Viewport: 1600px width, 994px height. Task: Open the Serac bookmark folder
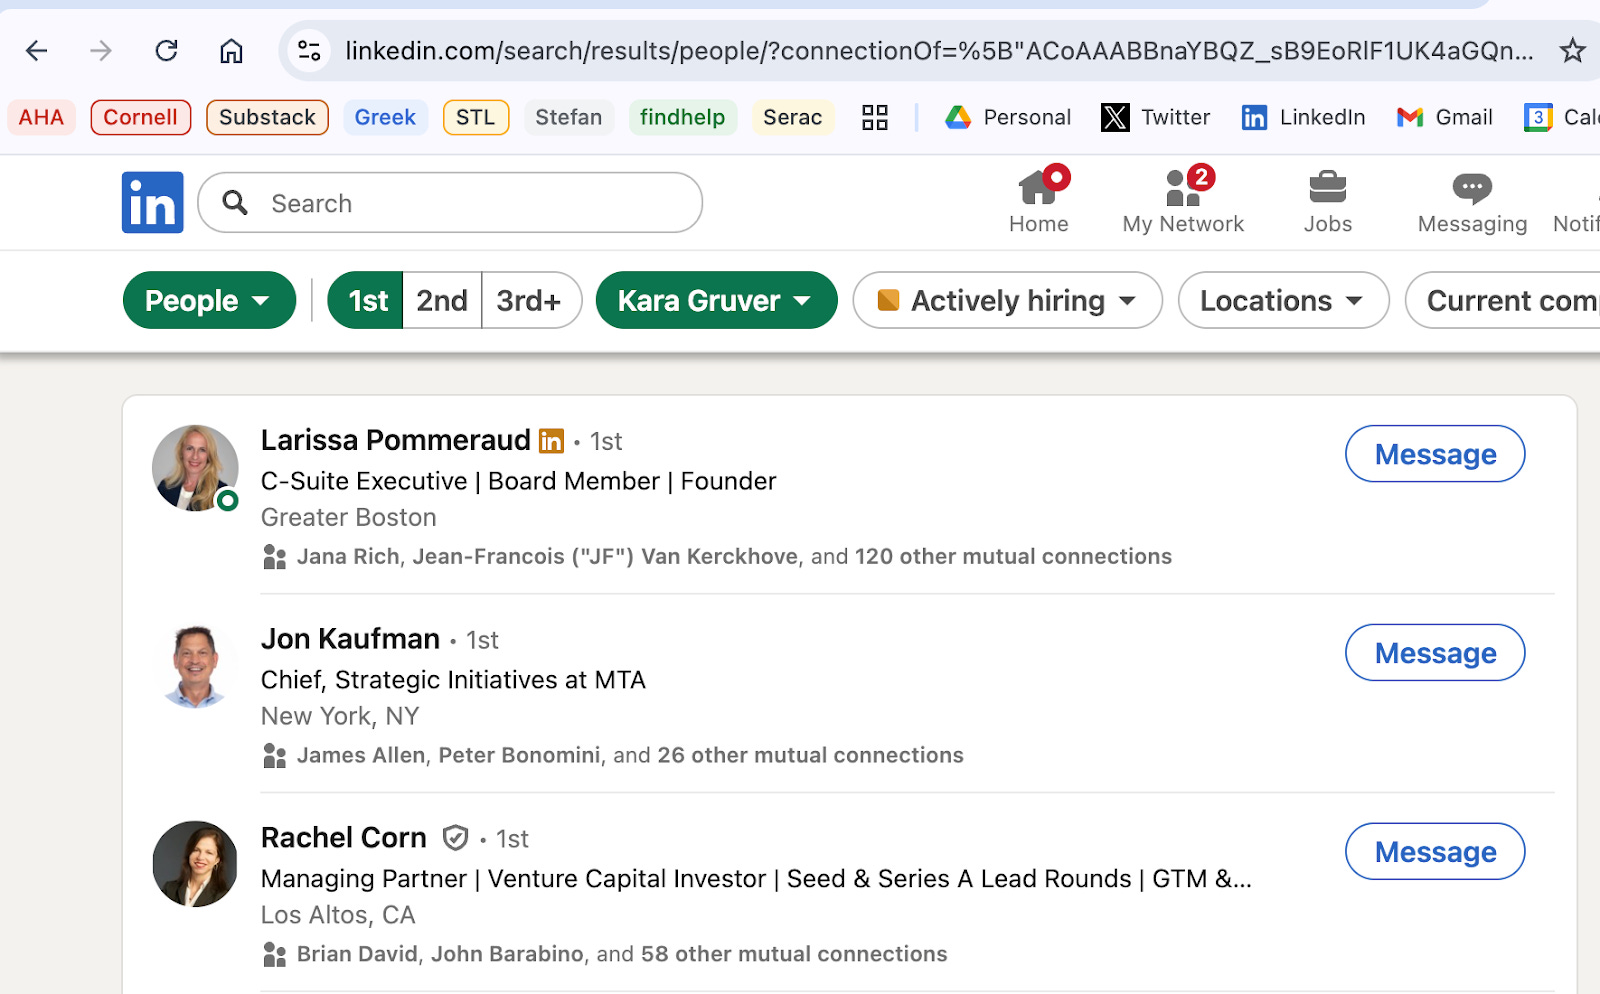click(793, 118)
